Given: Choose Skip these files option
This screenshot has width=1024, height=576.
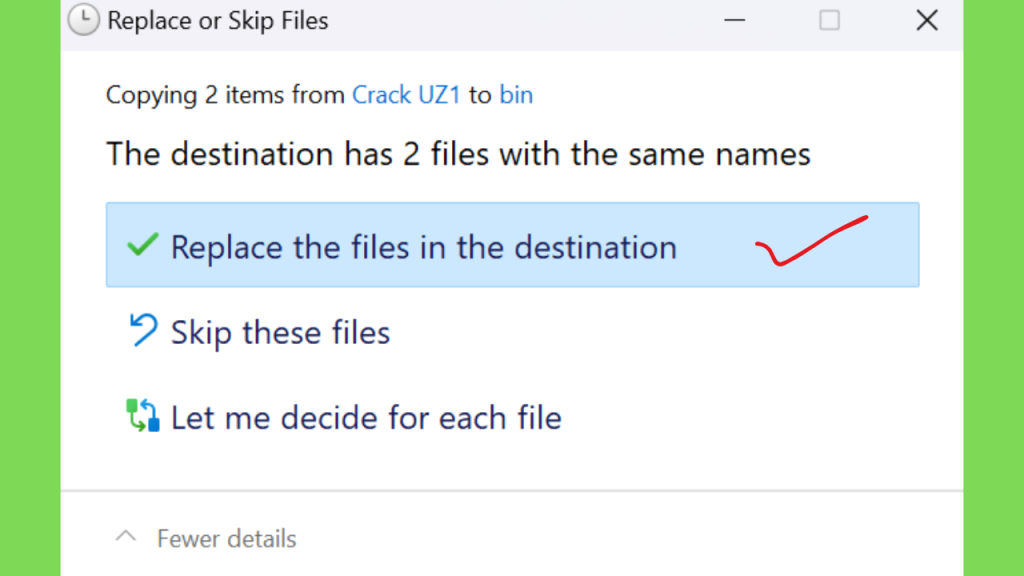Looking at the screenshot, I should click(280, 332).
